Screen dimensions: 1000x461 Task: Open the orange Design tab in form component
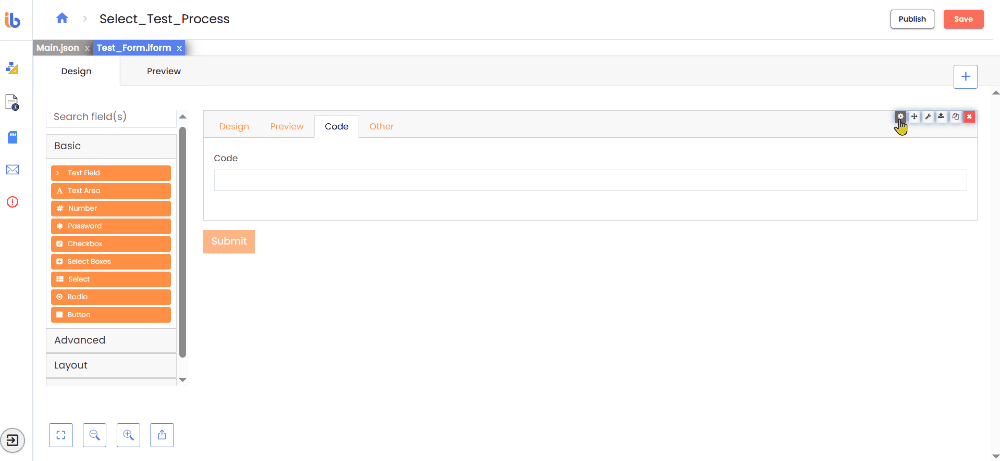(234, 126)
